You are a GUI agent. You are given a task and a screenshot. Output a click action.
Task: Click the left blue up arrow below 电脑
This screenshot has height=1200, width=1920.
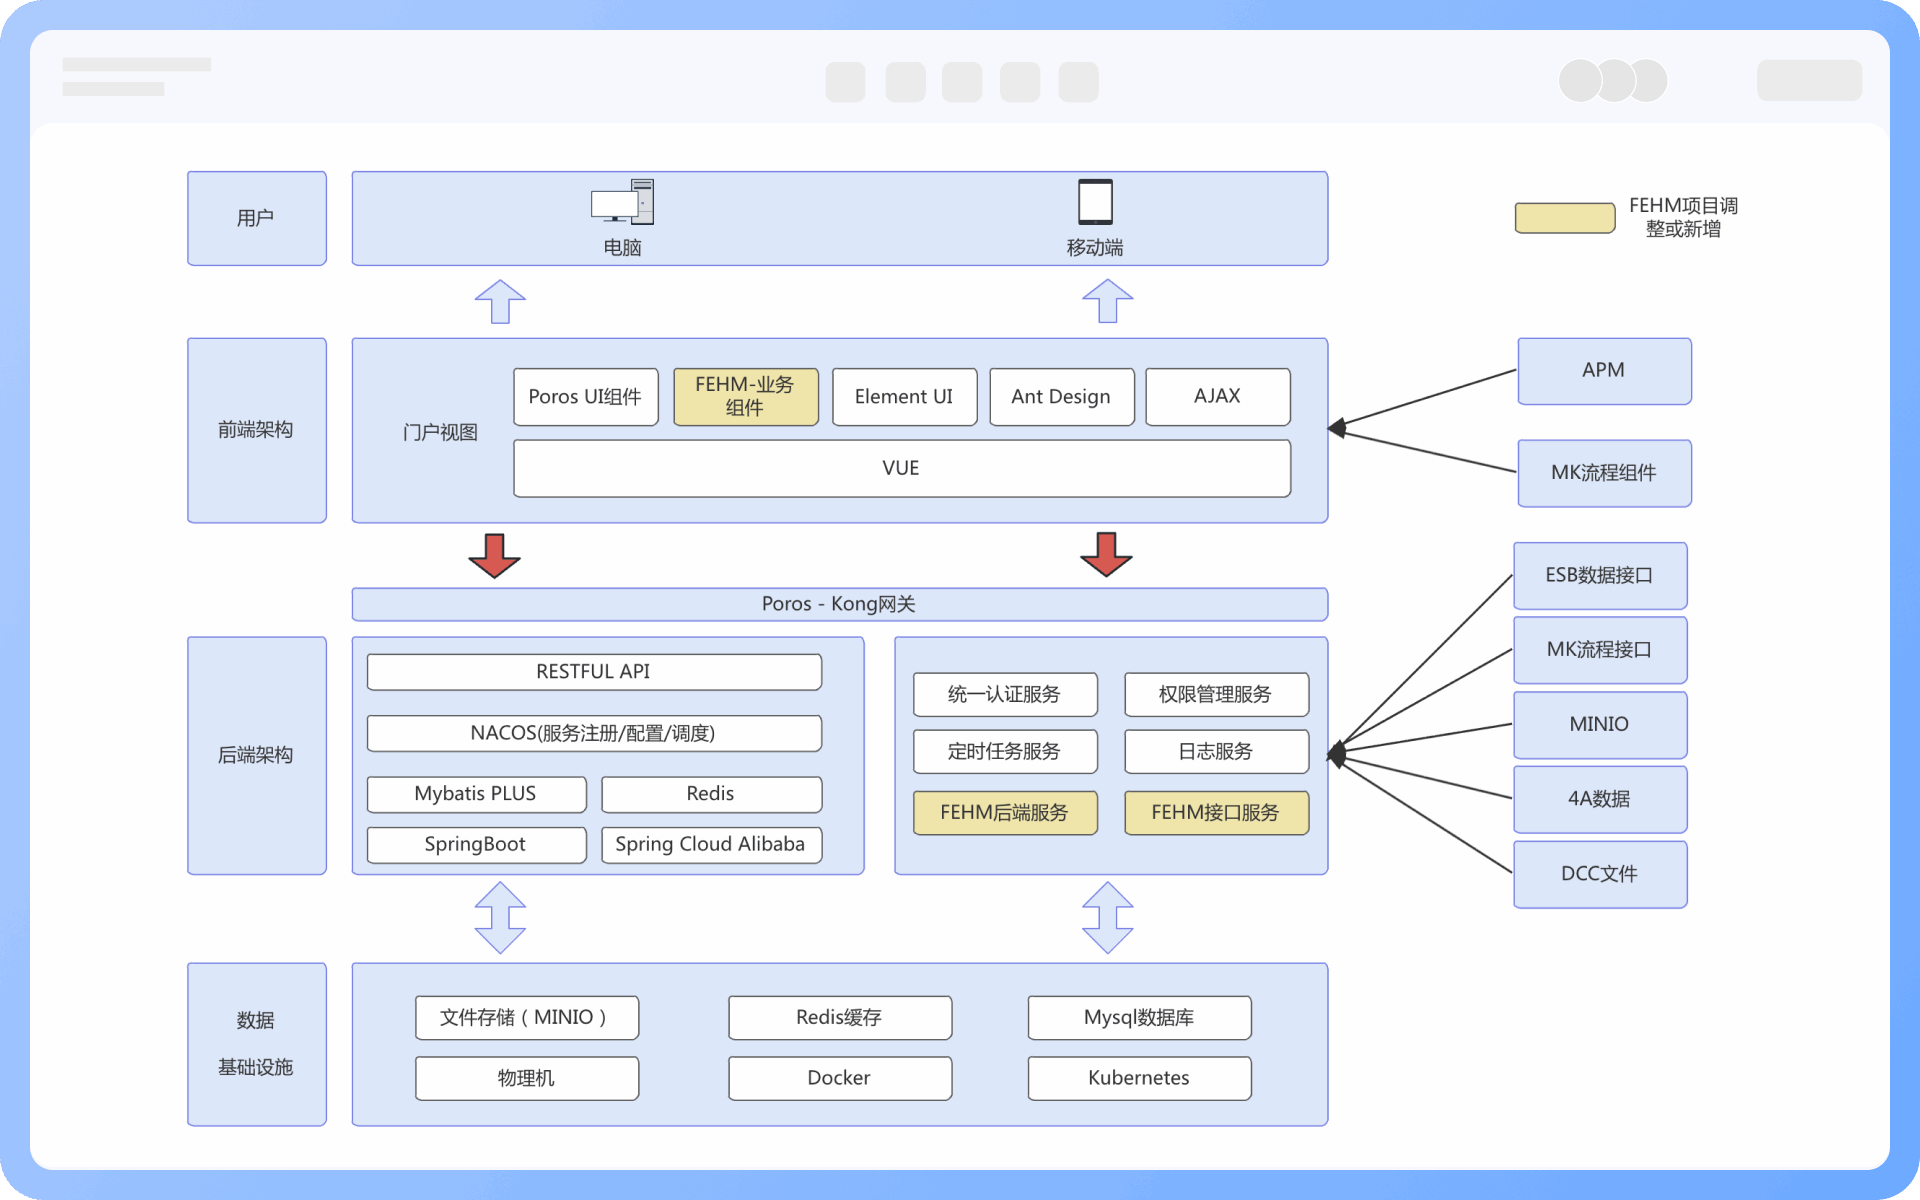[500, 301]
